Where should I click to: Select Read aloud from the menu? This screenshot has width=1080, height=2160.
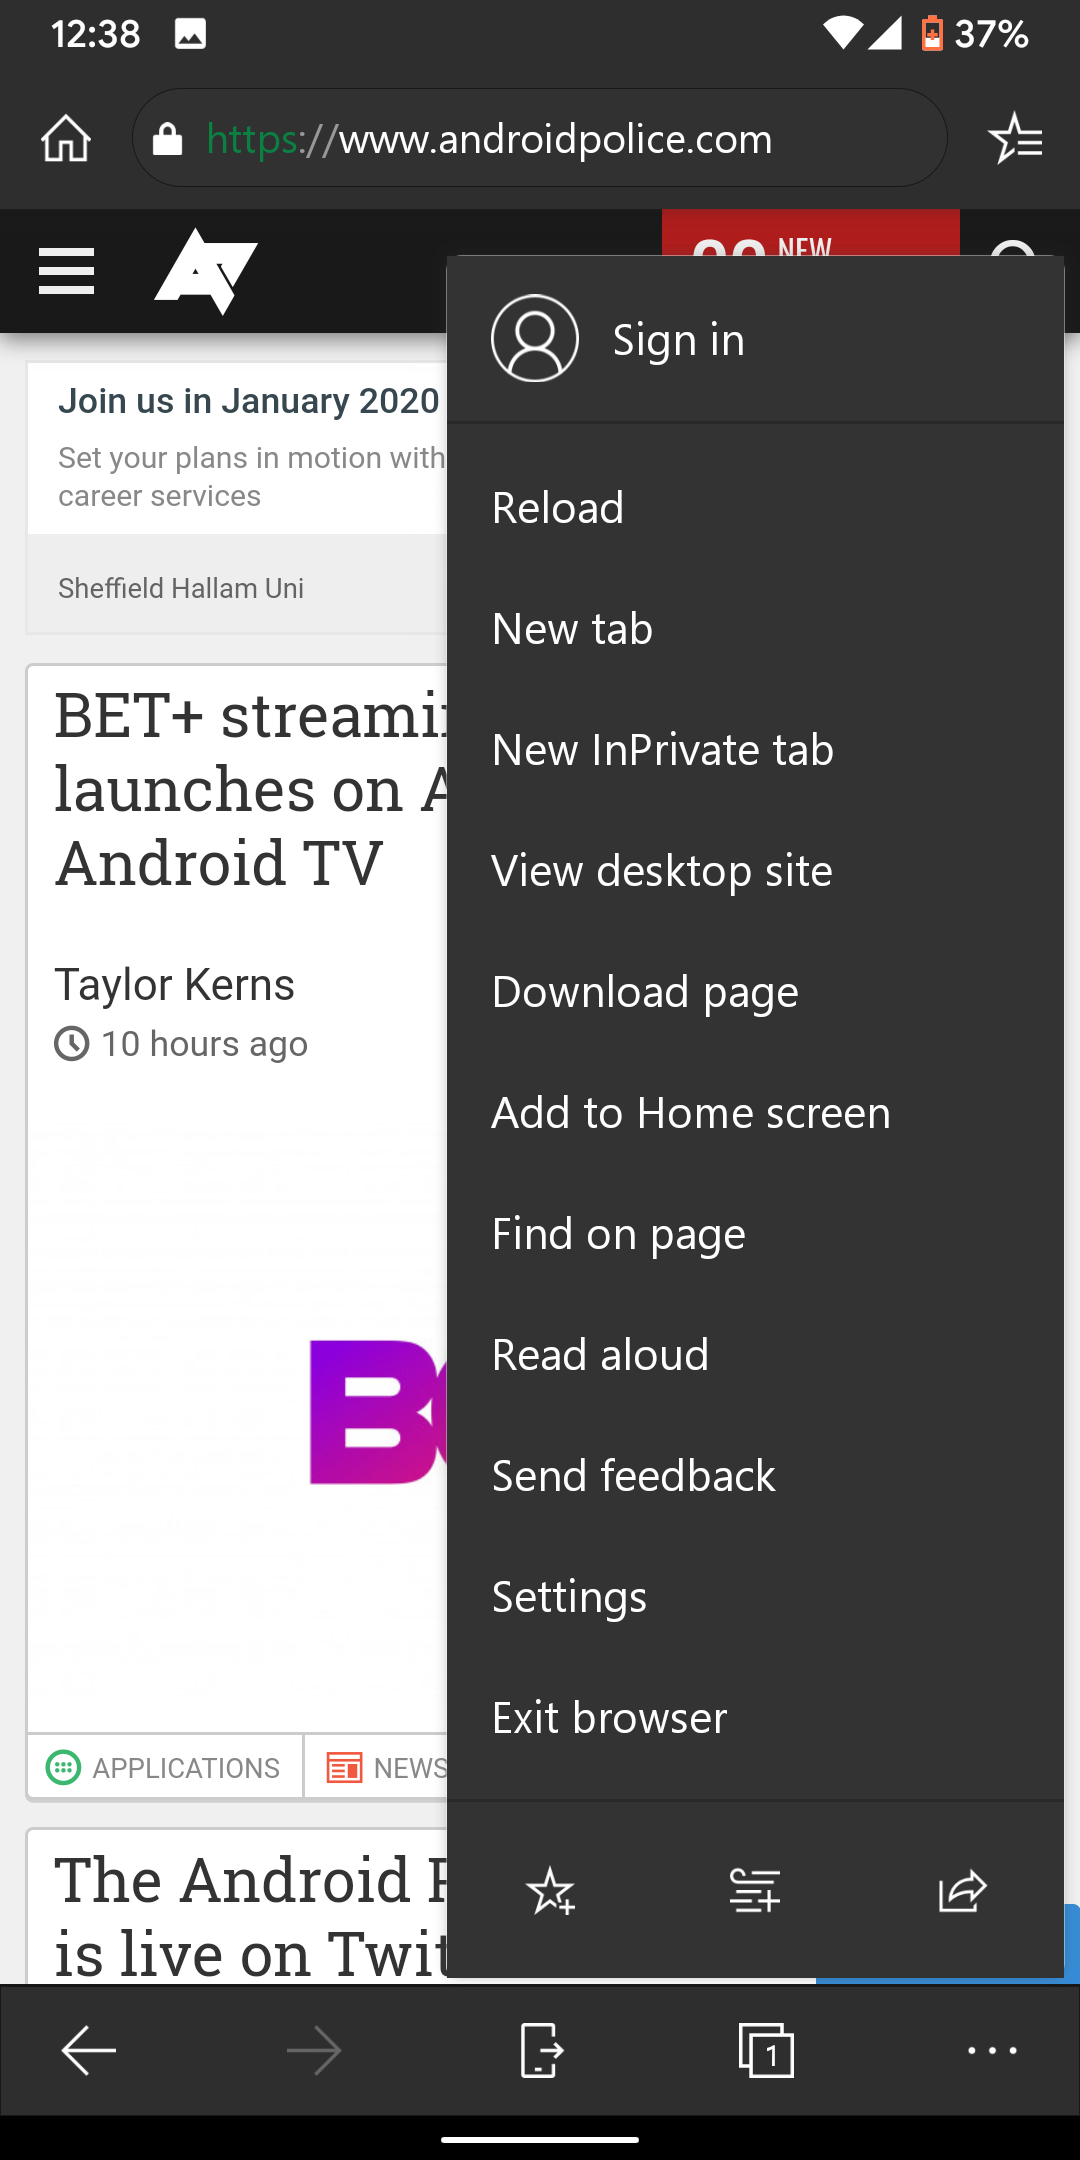599,1354
